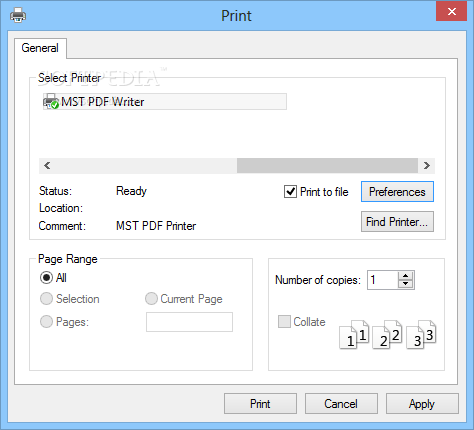Choose the Selection radio button
The image size is (474, 430).
pos(46,299)
